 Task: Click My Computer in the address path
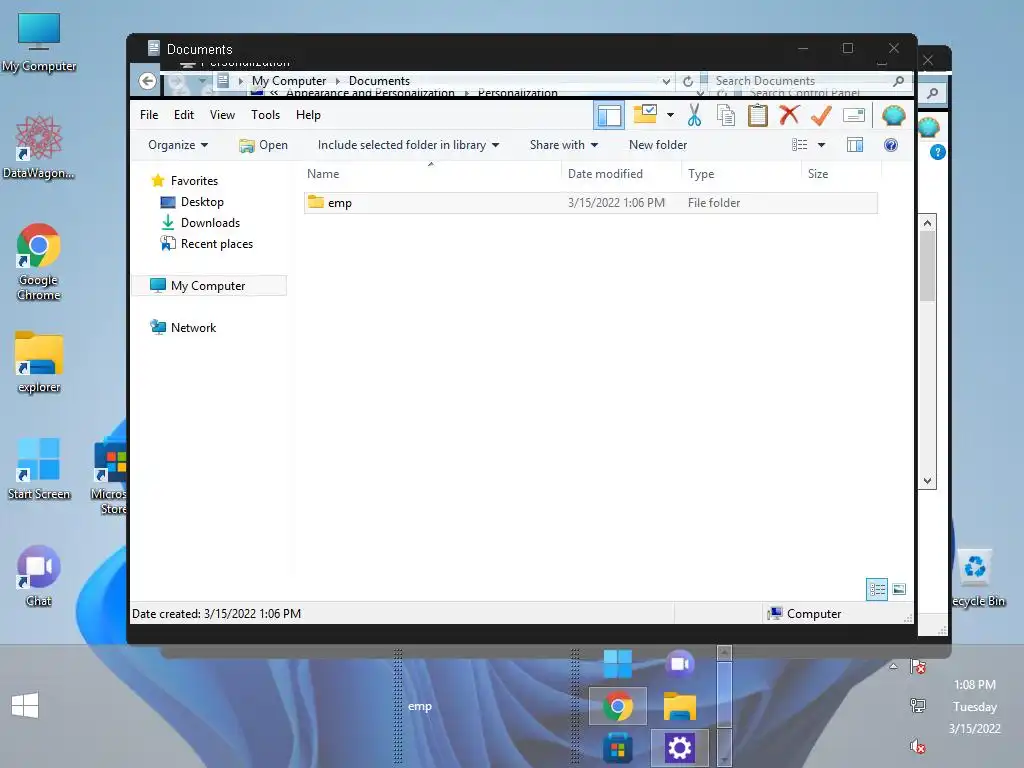tap(289, 81)
